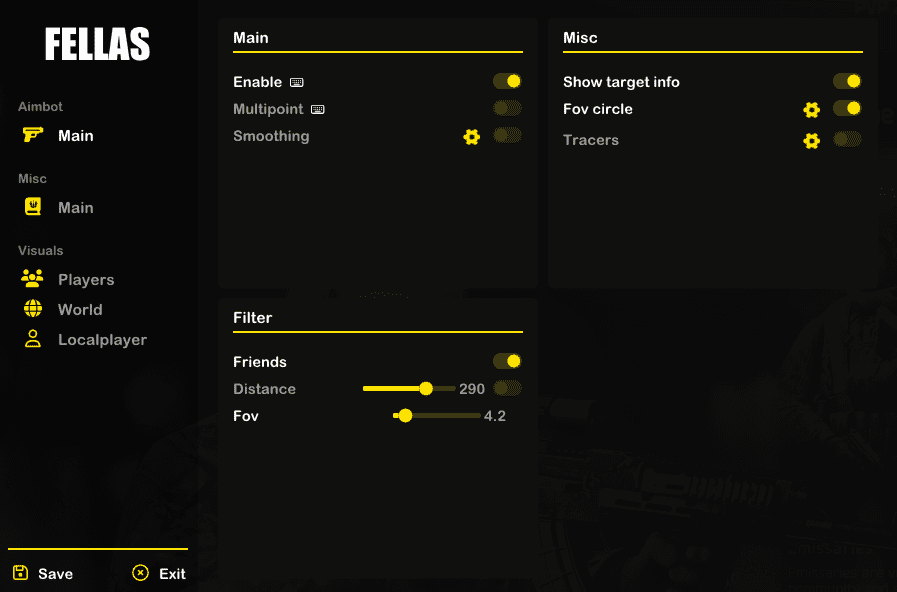Open the Localplayer visuals page
The height and width of the screenshot is (592, 897).
pos(102,340)
